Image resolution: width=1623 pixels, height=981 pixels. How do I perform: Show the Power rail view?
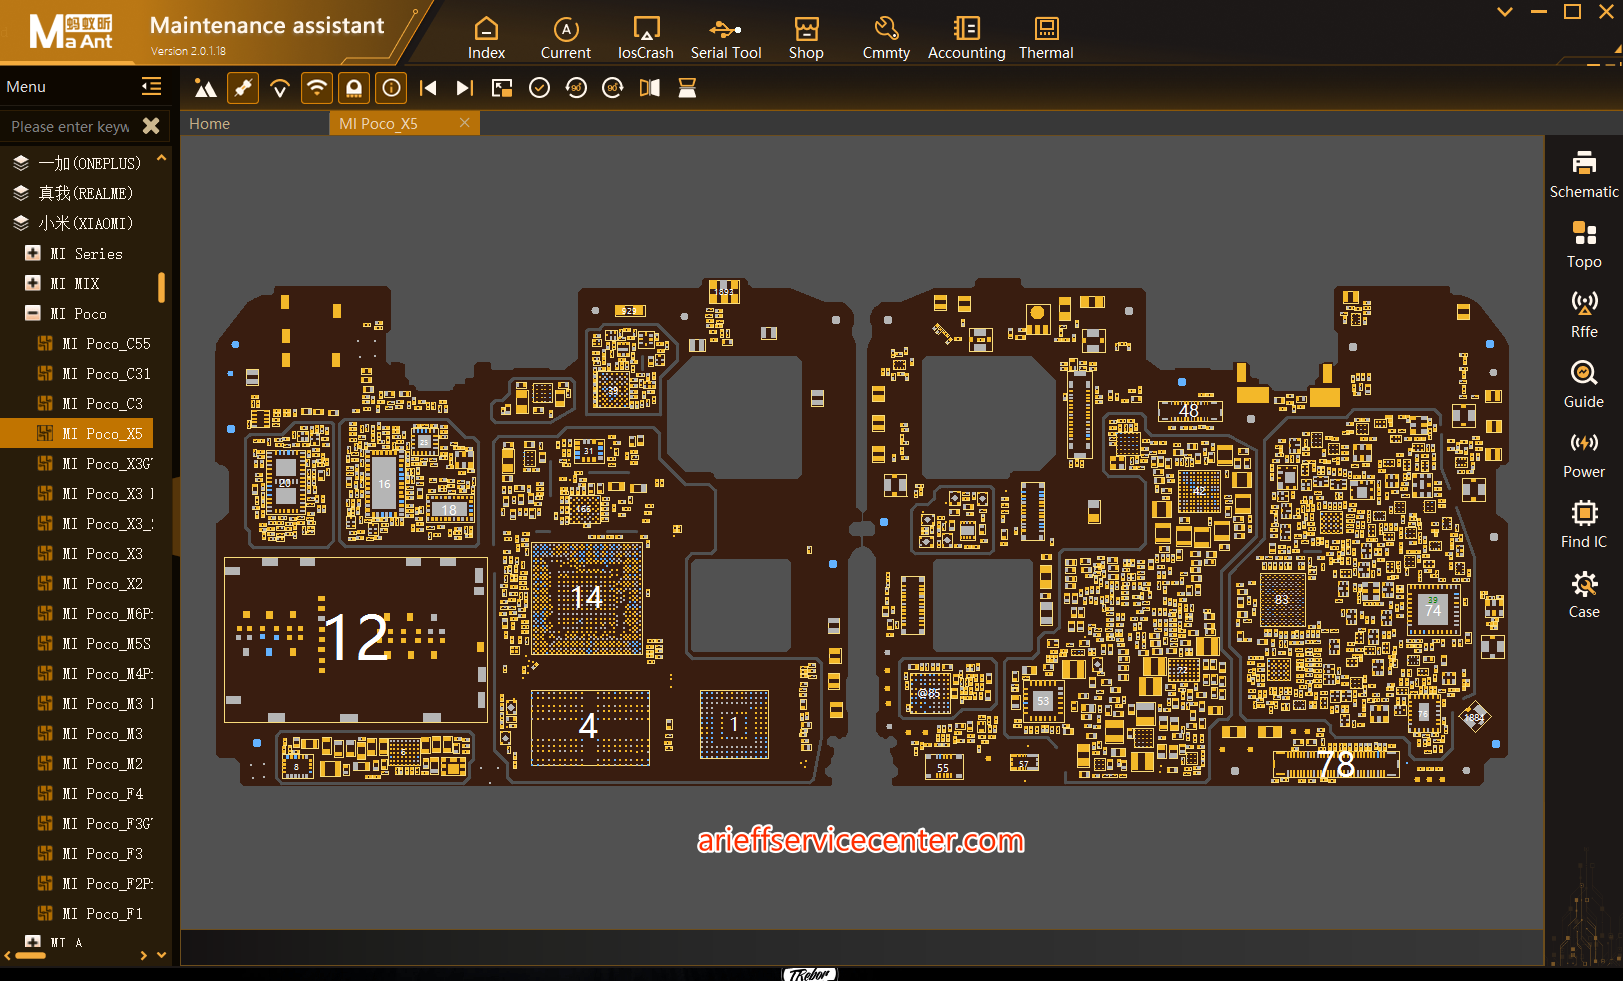click(x=1584, y=455)
